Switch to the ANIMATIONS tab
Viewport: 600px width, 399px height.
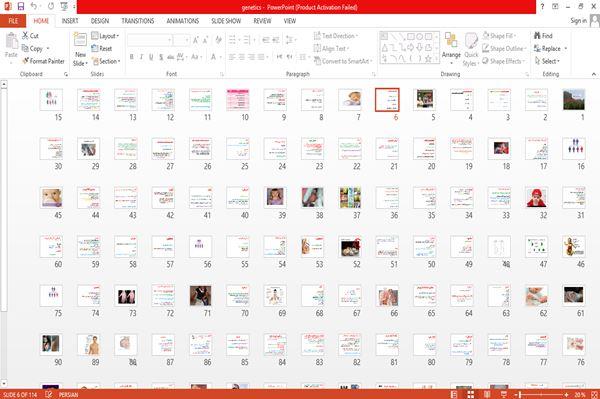[x=183, y=21]
